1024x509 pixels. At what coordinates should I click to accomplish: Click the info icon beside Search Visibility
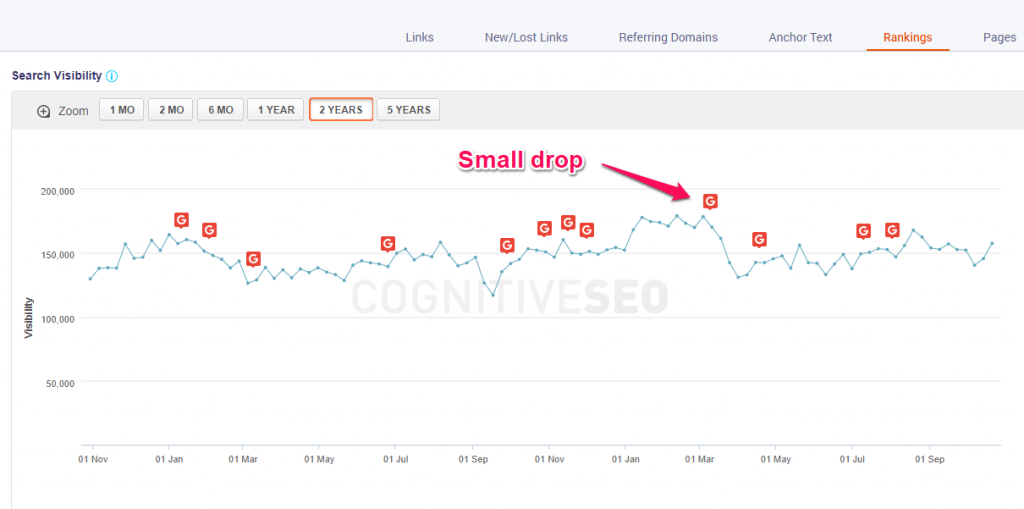pyautogui.click(x=112, y=76)
